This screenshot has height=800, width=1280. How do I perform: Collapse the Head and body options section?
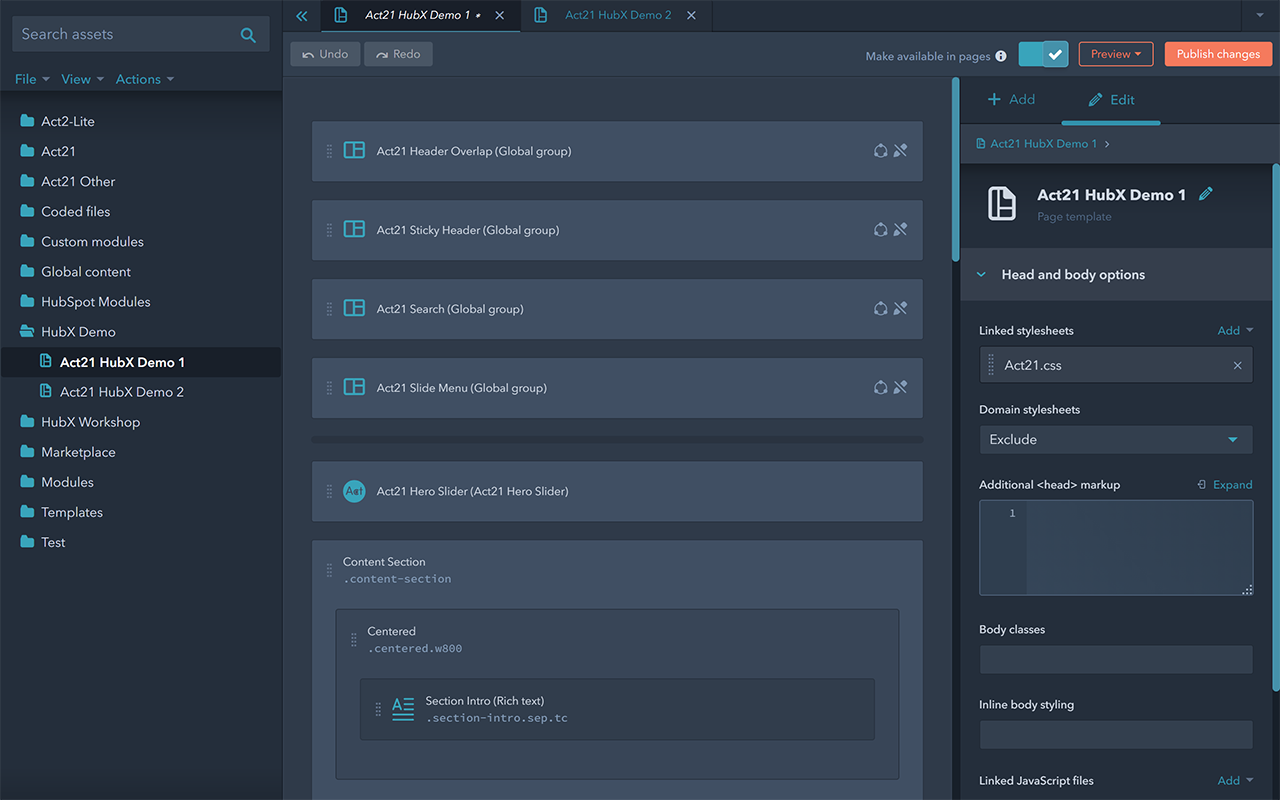(981, 275)
